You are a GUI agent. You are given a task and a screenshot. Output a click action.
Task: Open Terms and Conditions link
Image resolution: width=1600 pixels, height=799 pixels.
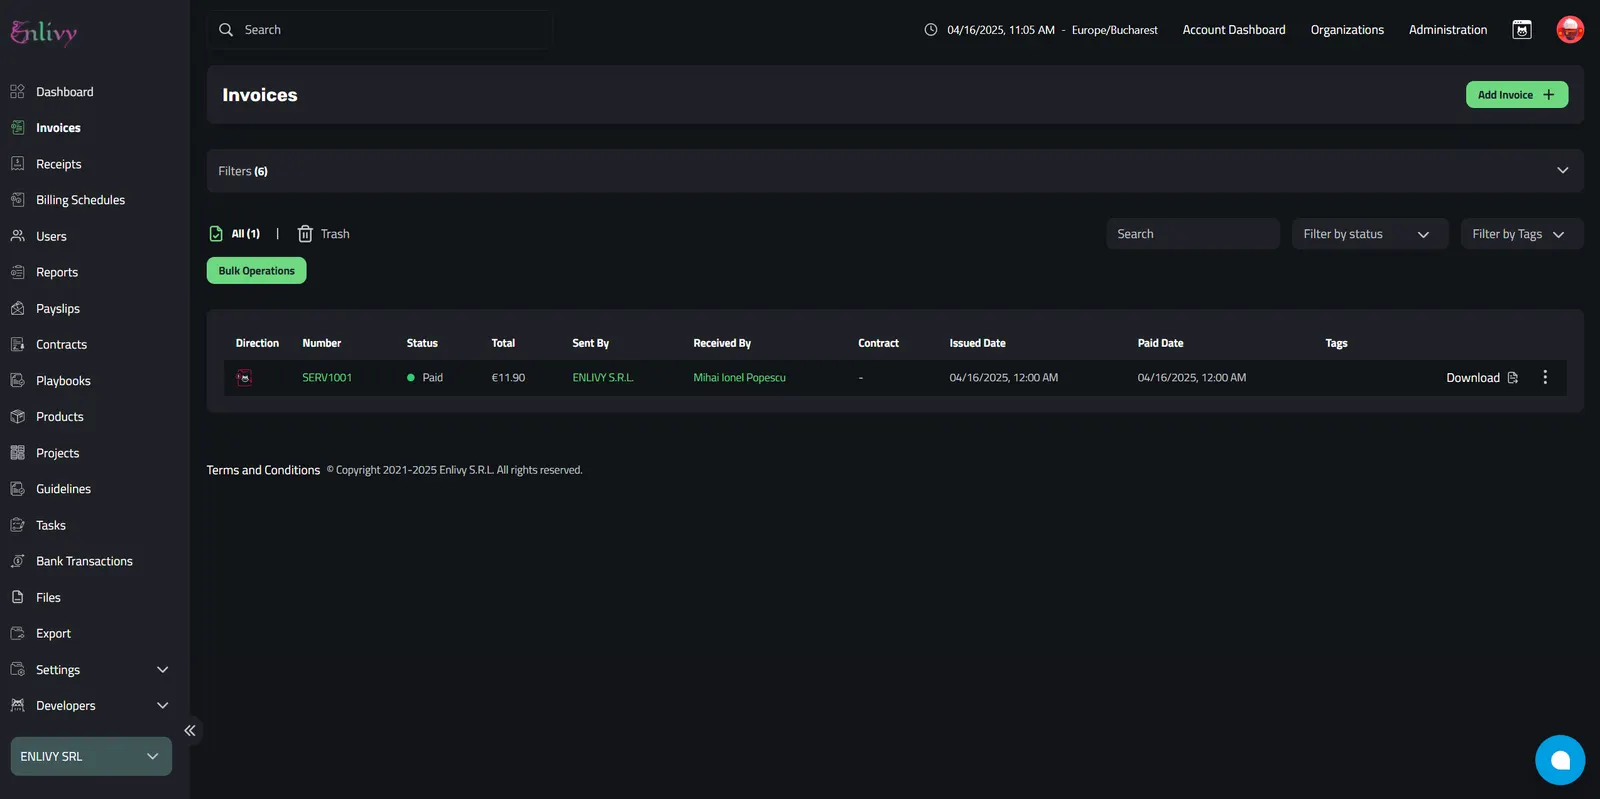point(263,470)
